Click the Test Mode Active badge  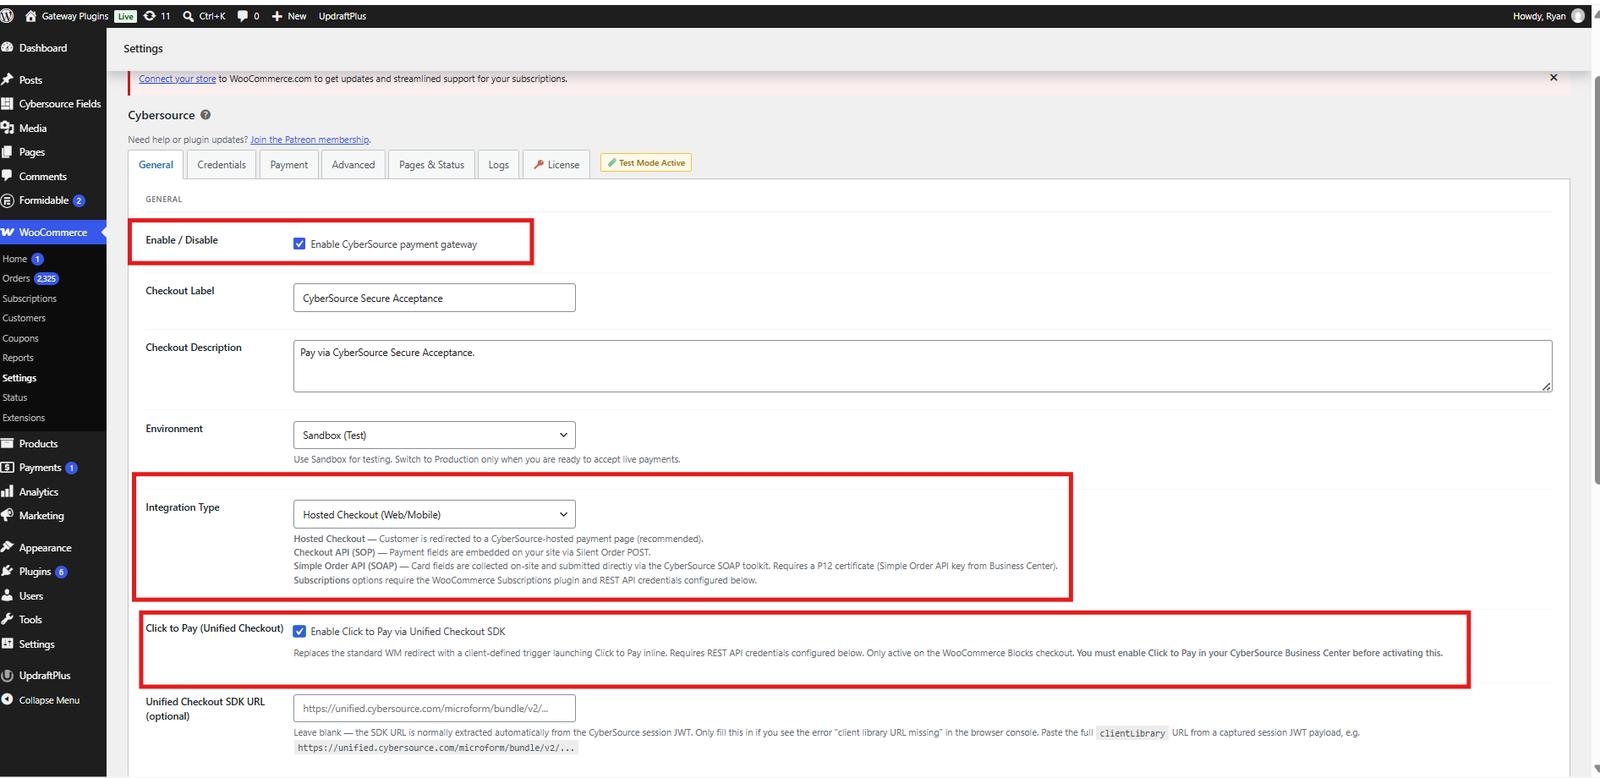[x=646, y=163]
